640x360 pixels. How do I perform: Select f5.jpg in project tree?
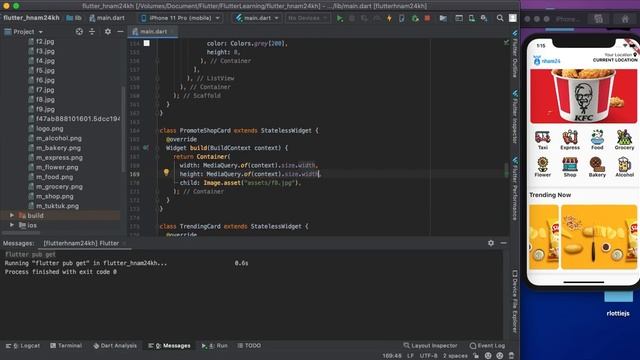[x=45, y=71]
